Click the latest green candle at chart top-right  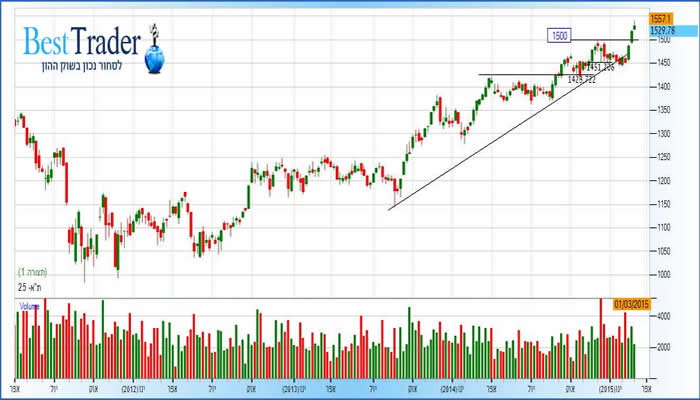(x=634, y=24)
